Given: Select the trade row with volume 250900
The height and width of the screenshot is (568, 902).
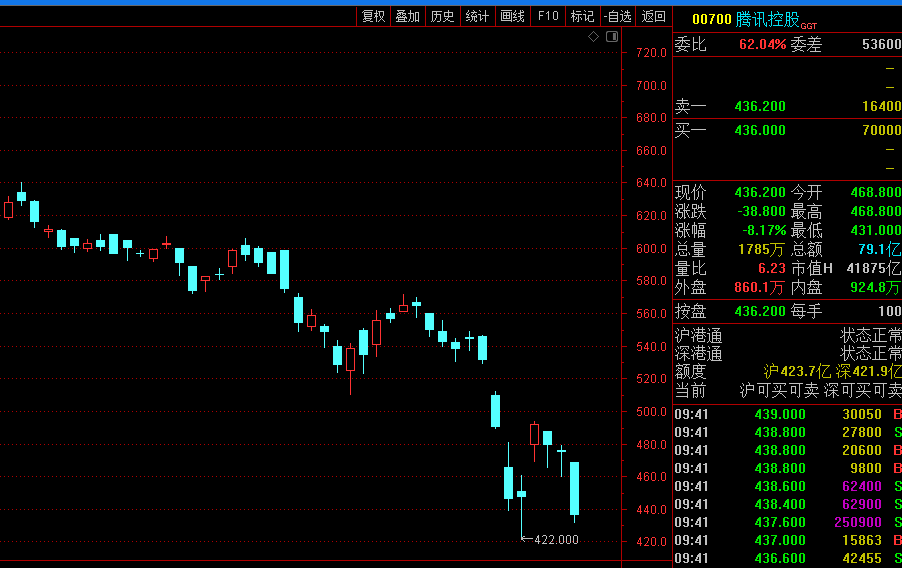Looking at the screenshot, I should (x=786, y=522).
